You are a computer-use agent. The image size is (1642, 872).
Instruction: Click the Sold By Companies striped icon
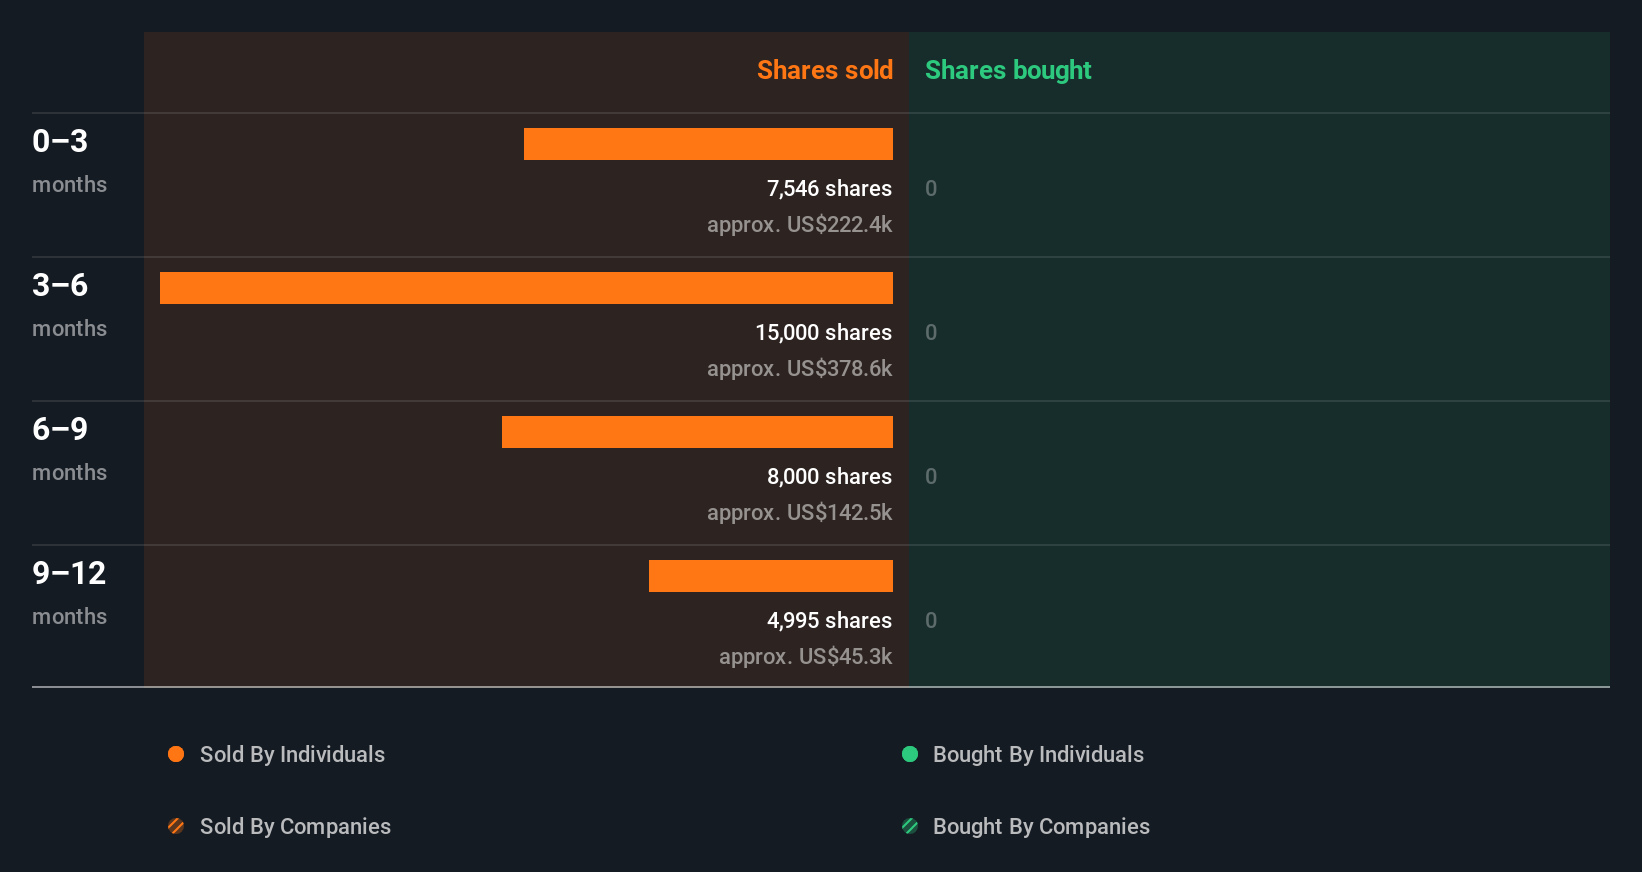click(176, 826)
